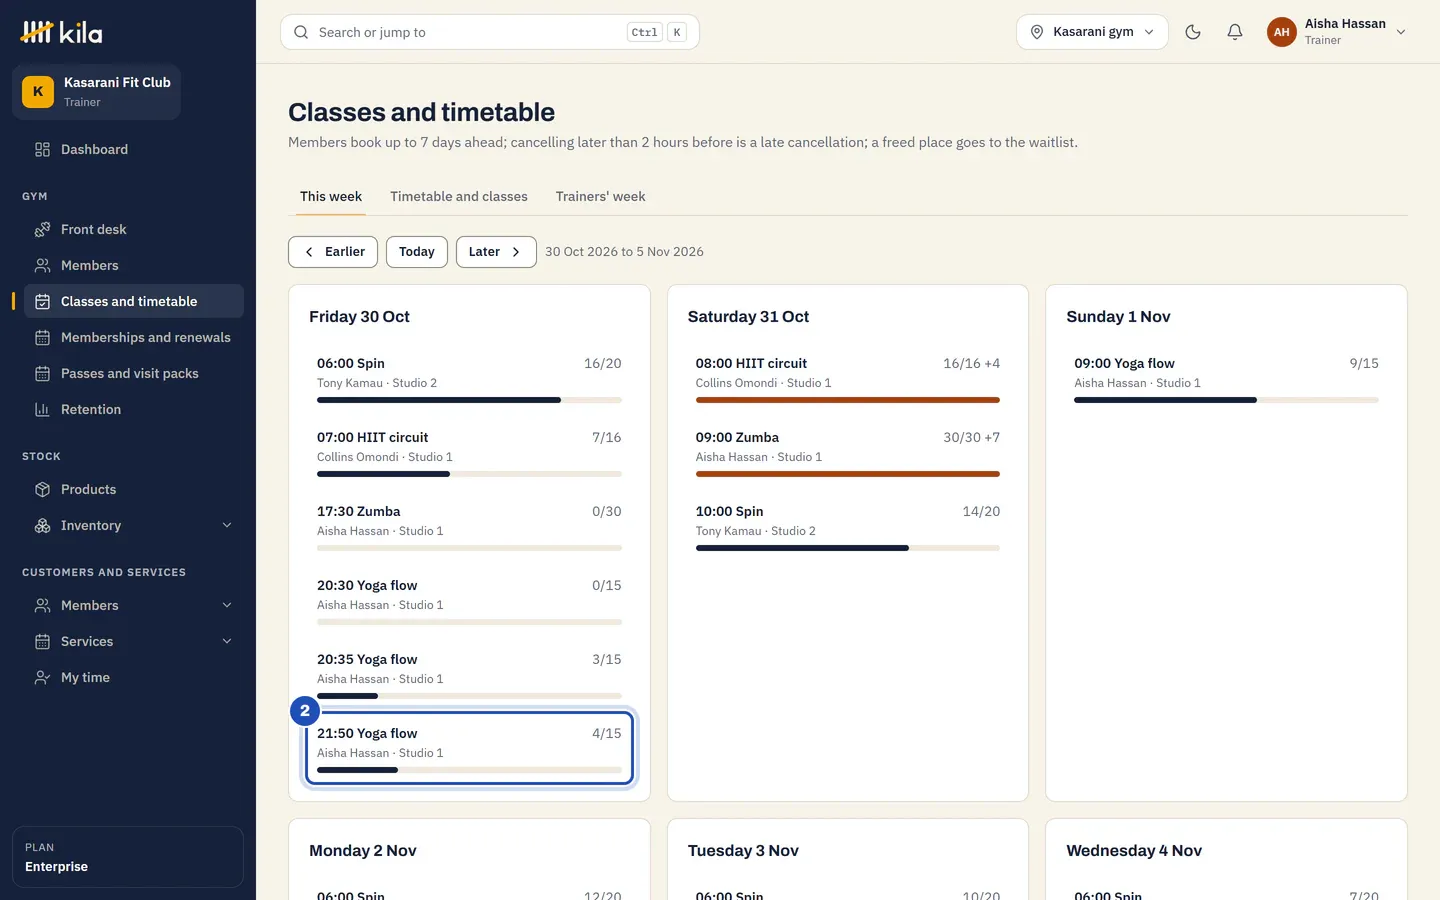Switch to the Trainers' week tab
The height and width of the screenshot is (900, 1440).
(x=600, y=197)
